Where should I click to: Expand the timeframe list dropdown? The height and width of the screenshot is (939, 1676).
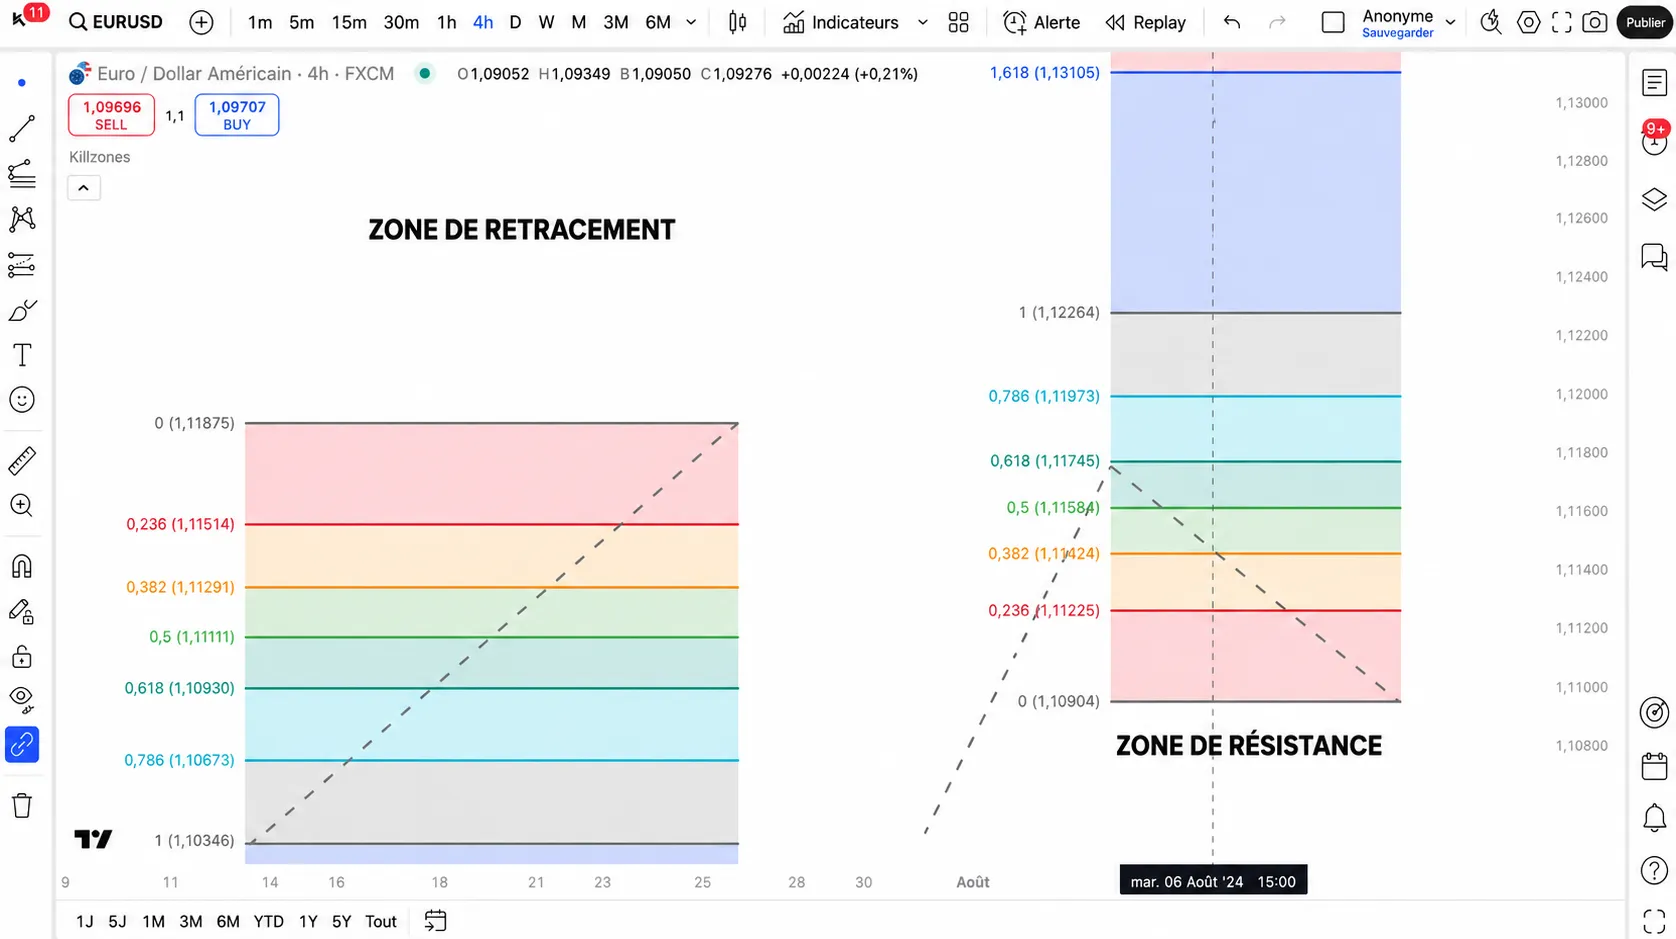[x=691, y=22]
